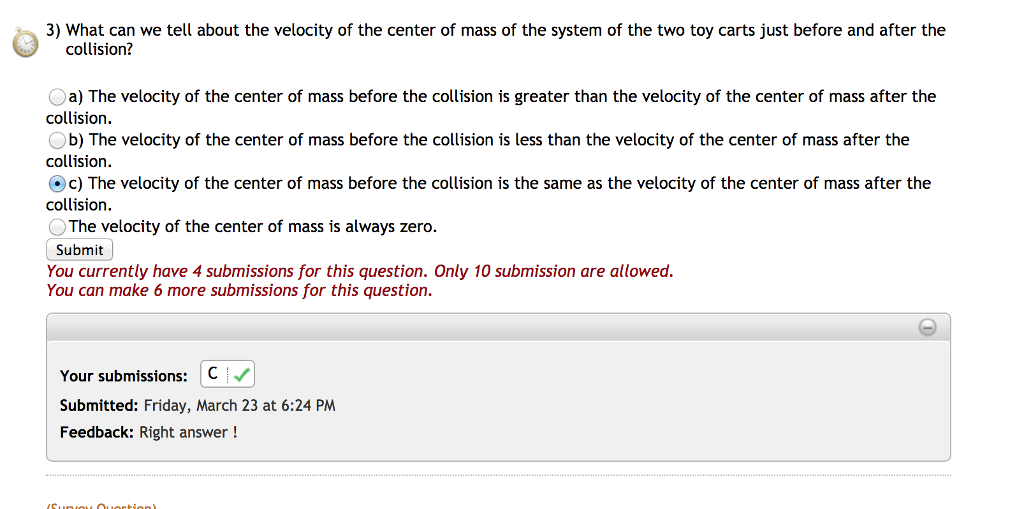Click the '6 more submissions' red notice
The width and height of the screenshot is (1024, 509).
(239, 290)
